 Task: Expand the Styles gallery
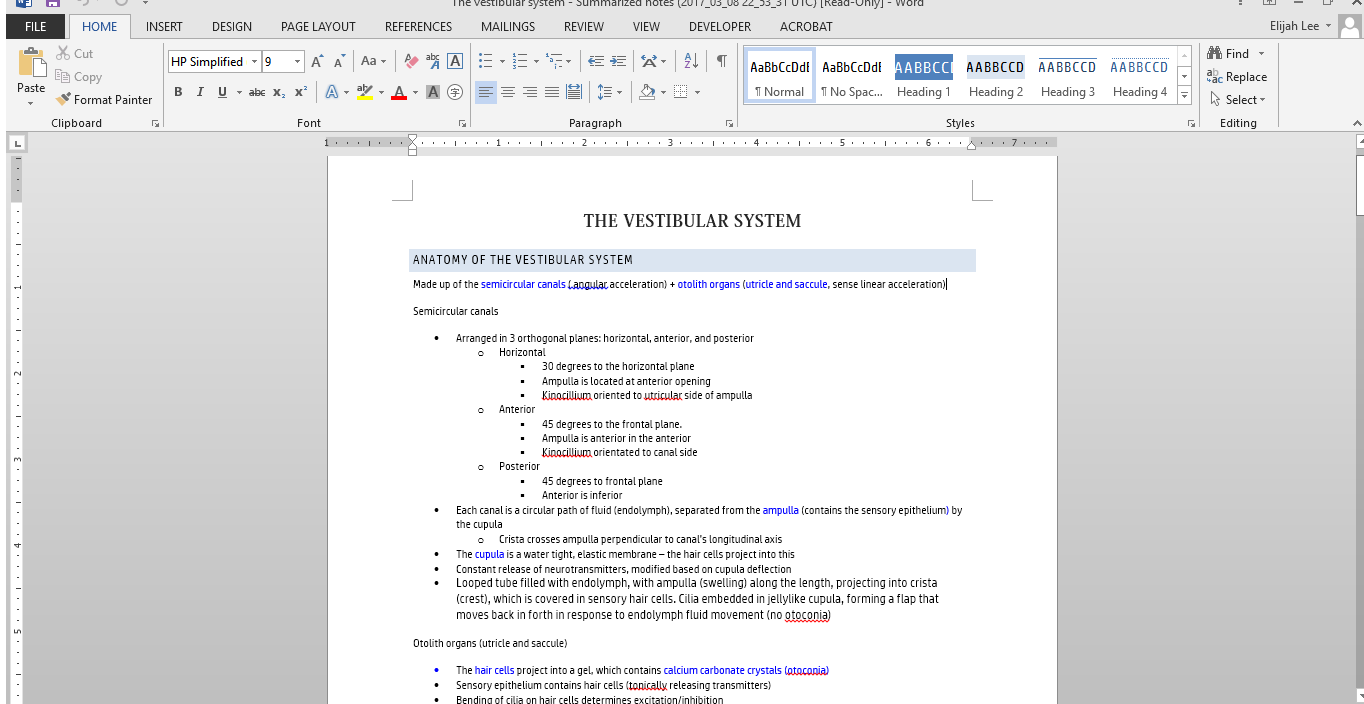point(1184,96)
